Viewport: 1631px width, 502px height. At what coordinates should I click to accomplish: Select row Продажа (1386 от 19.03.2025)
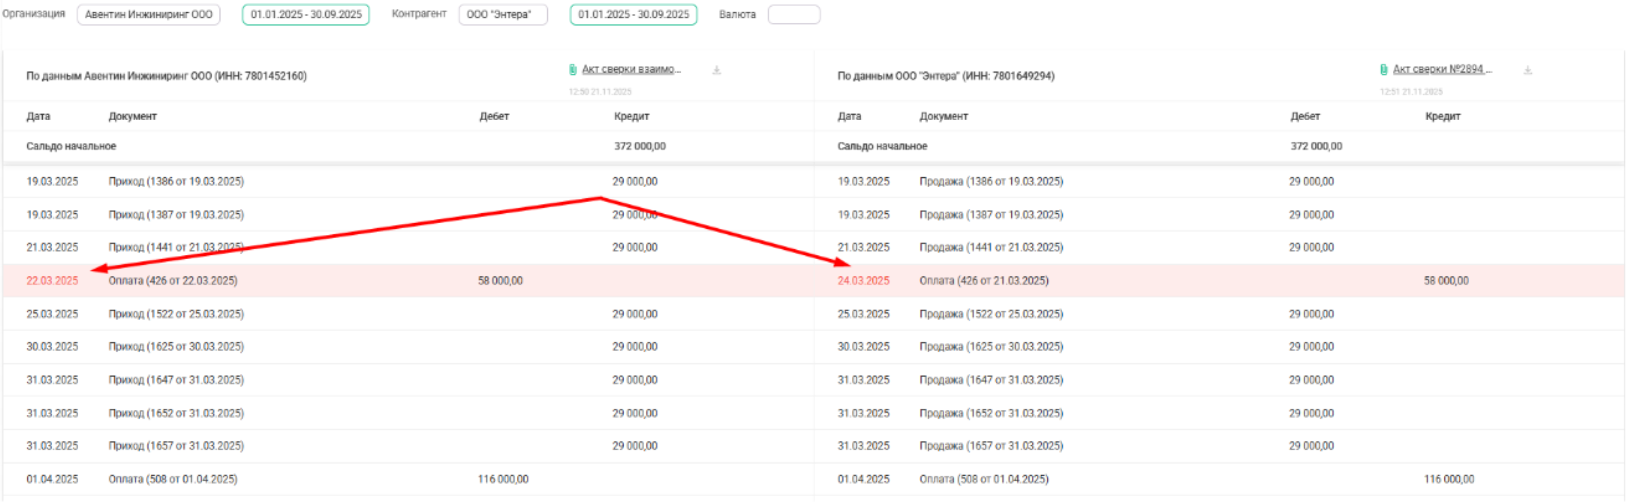point(1219,182)
